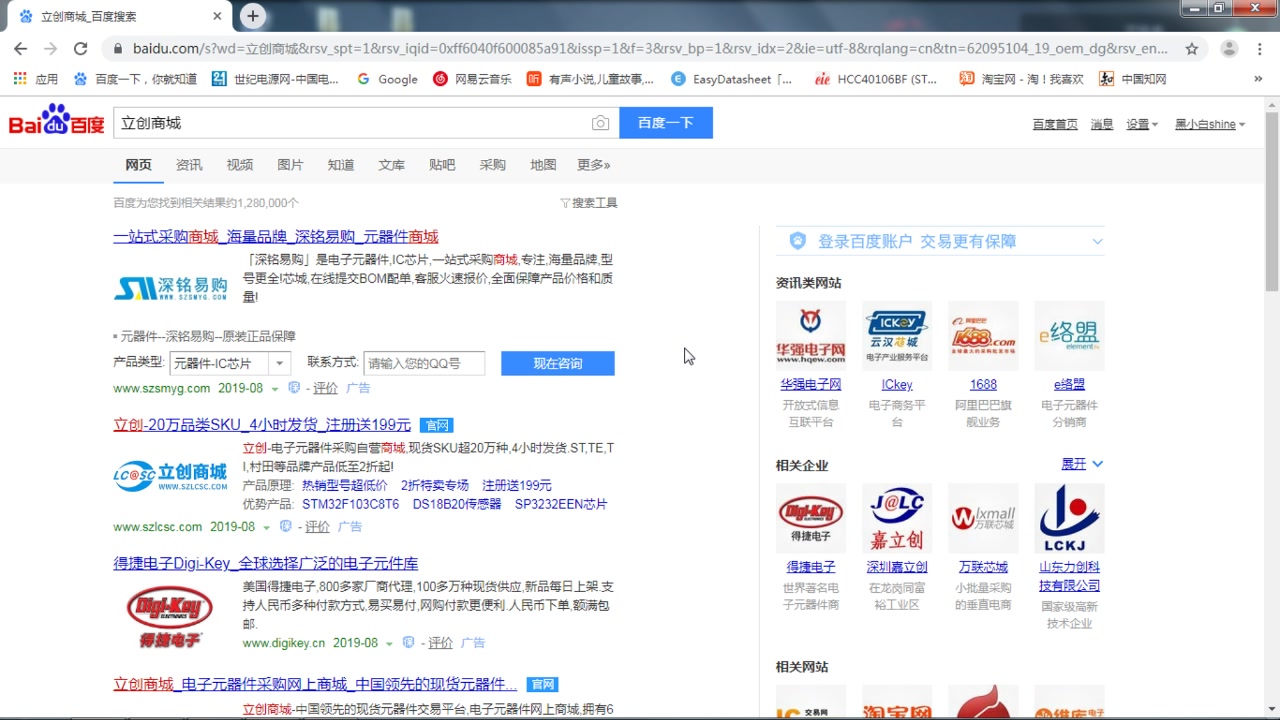Viewport: 1280px width, 720px height.
Task: Switch to the 视频 tab
Action: pyautogui.click(x=240, y=165)
